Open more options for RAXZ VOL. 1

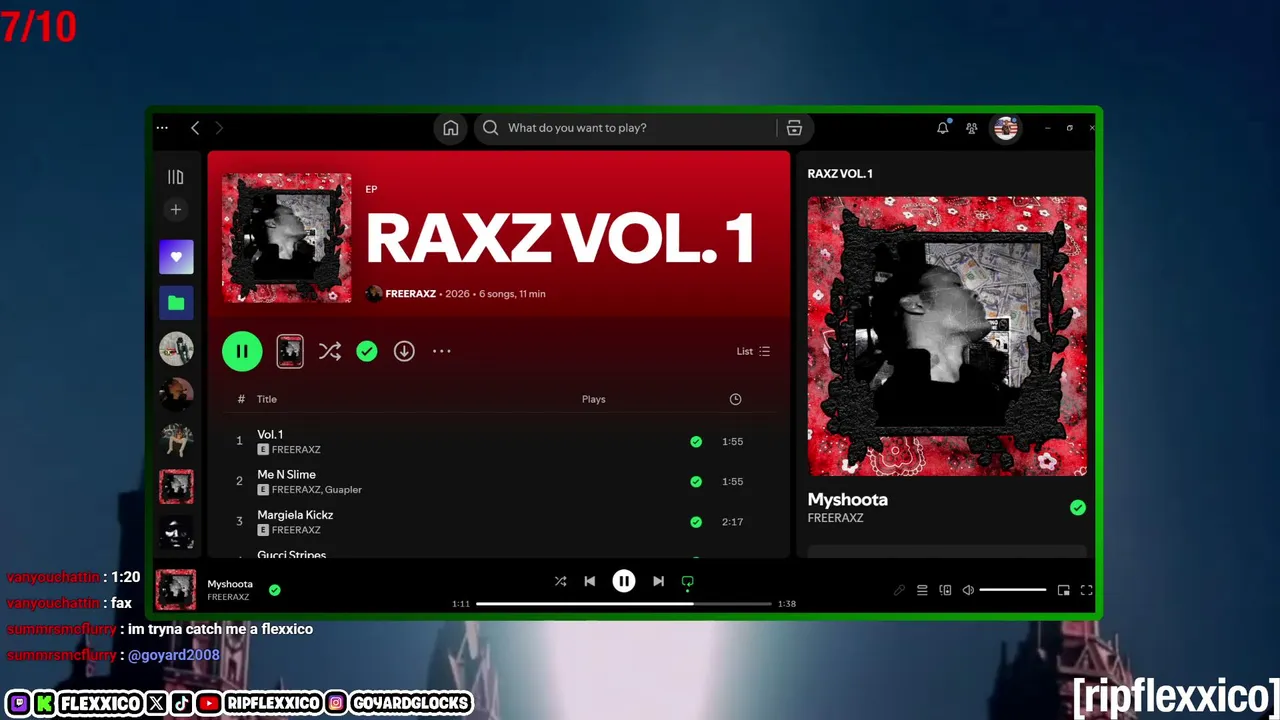click(442, 351)
